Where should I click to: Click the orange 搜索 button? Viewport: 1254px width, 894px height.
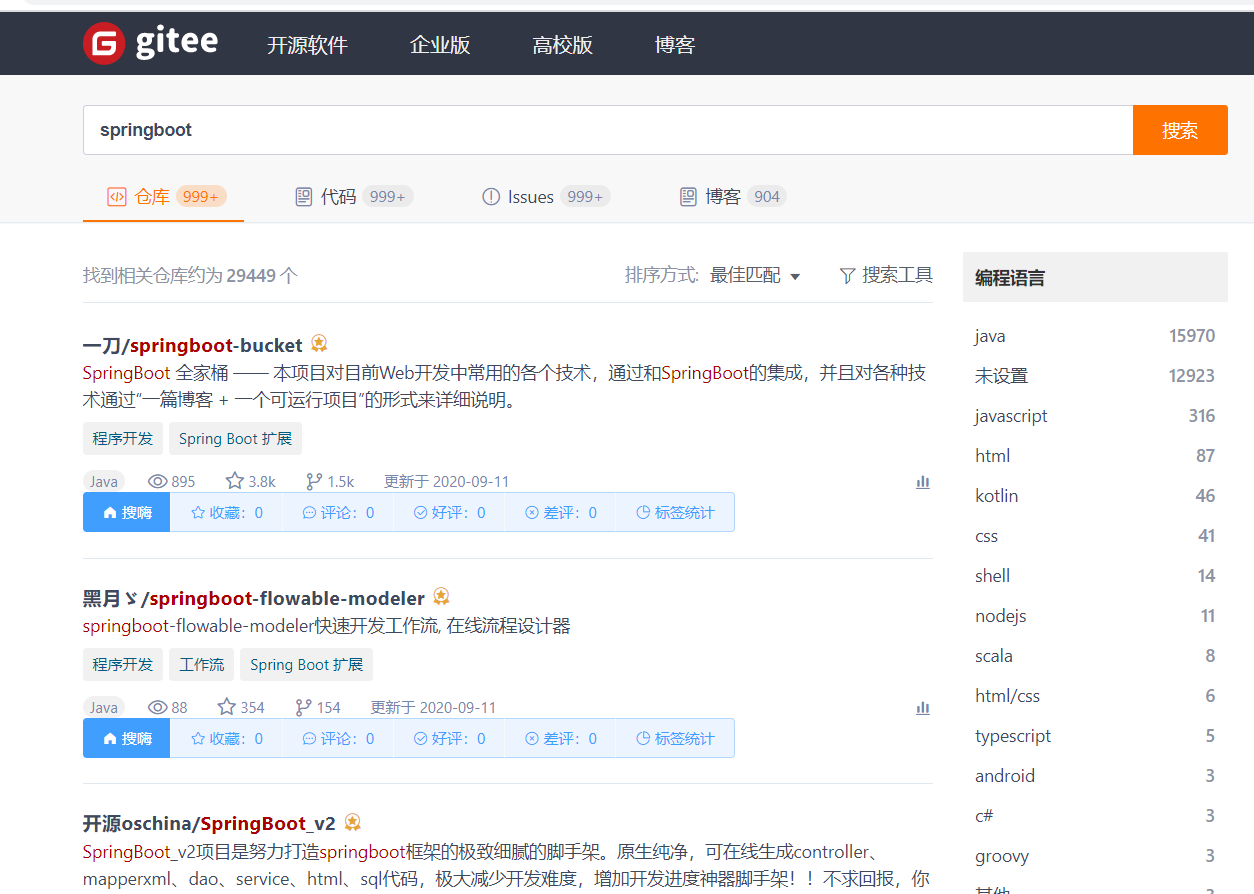point(1180,130)
